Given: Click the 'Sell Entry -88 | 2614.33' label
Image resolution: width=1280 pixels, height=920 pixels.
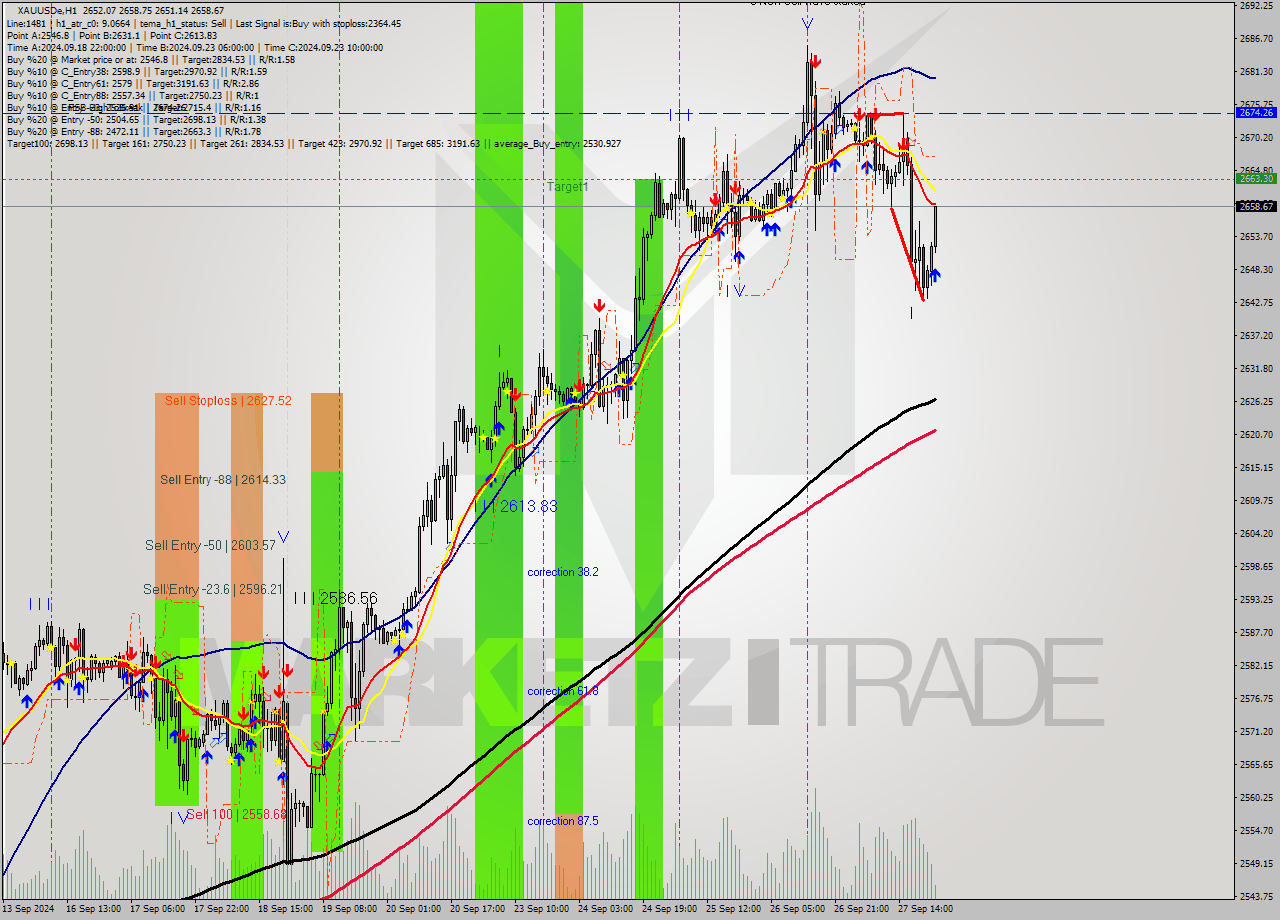Looking at the screenshot, I should point(223,480).
